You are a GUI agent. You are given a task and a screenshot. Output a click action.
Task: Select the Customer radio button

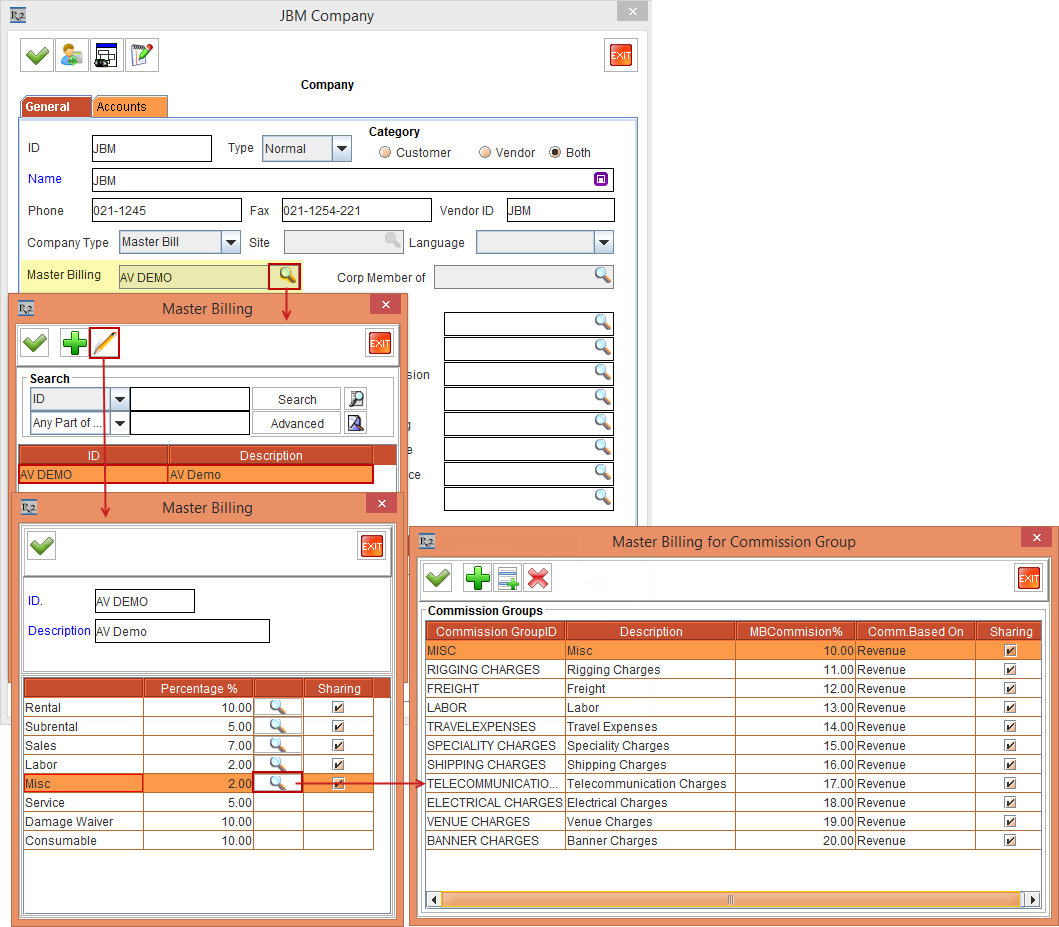click(x=384, y=153)
